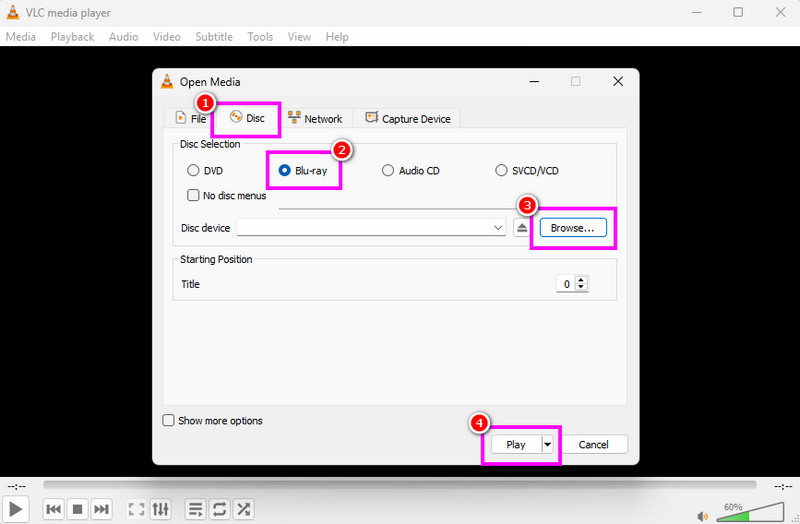Eject the disc with eject button

coord(522,228)
